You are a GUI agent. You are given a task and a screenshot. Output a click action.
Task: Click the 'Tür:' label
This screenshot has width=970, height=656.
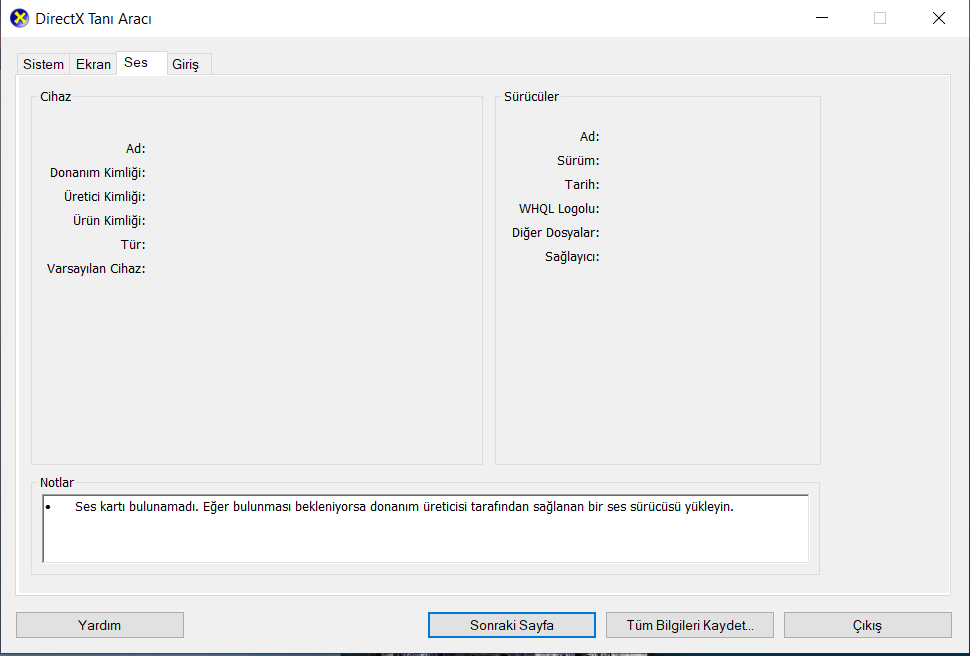(132, 245)
